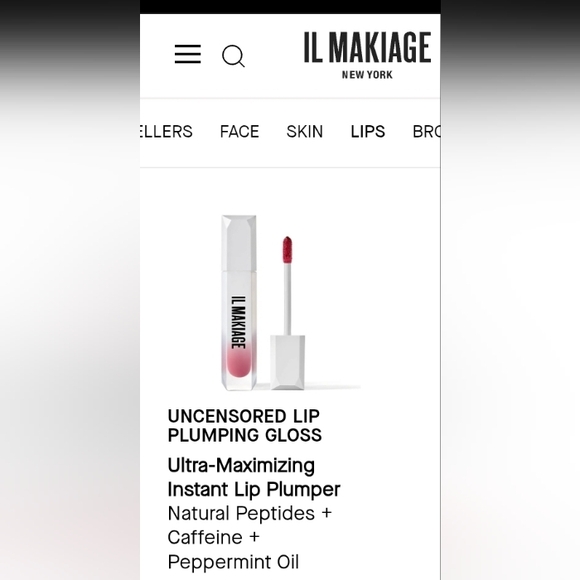Choose the partially visible BROWS tab

426,131
